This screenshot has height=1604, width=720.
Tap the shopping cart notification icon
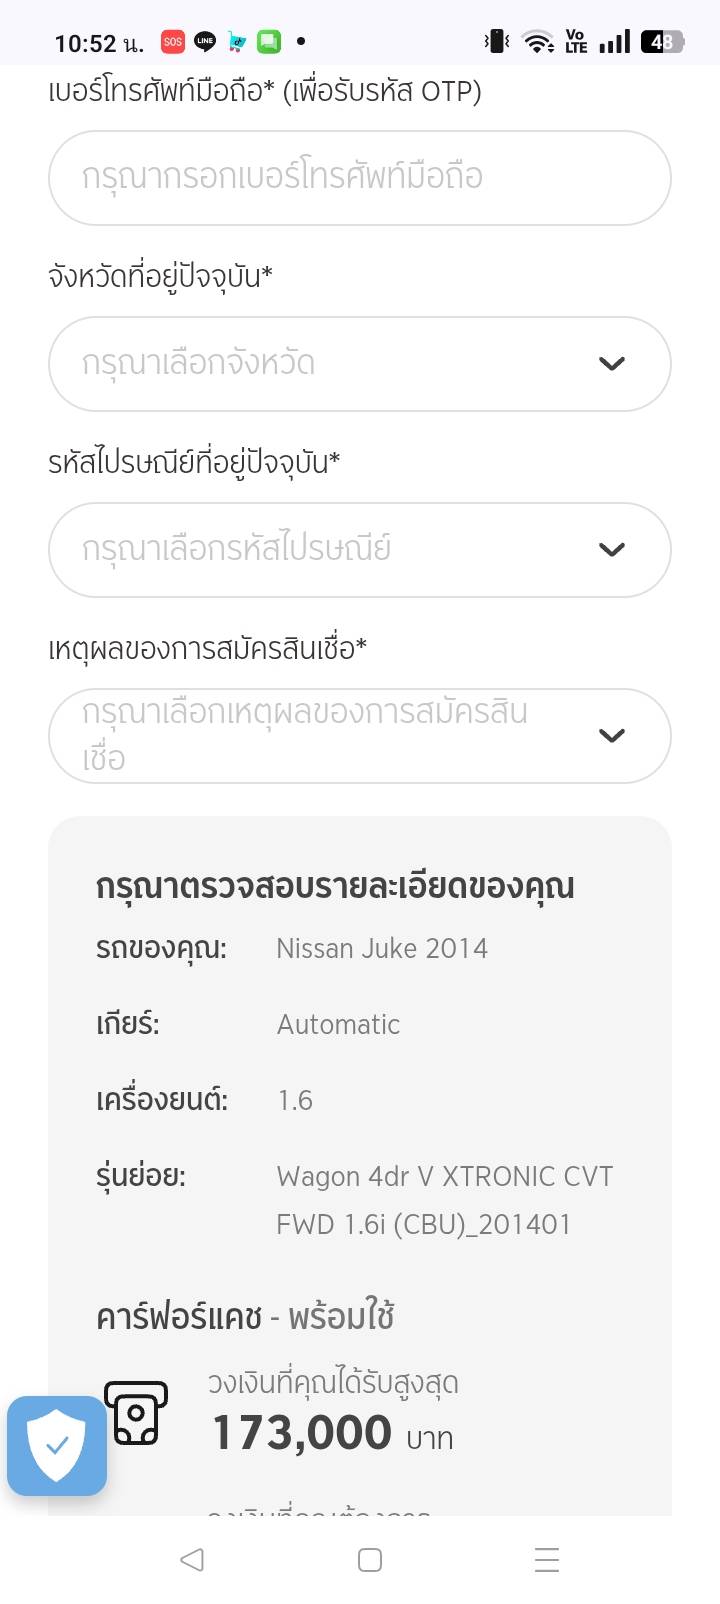237,42
